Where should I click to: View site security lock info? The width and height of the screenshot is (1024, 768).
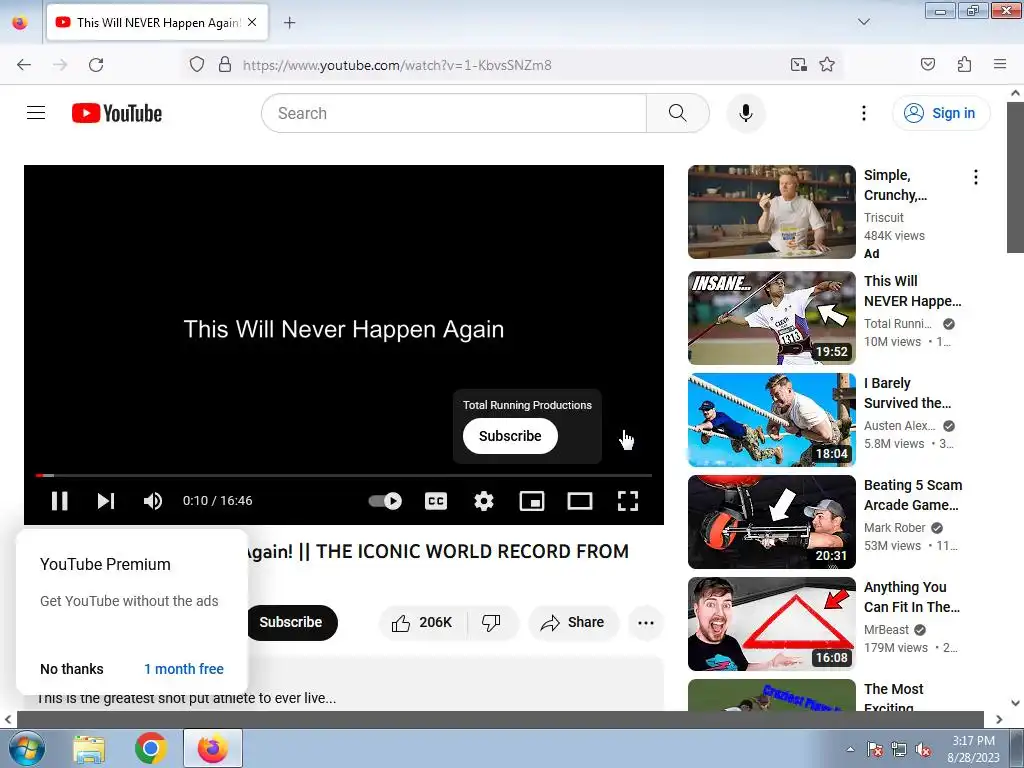click(225, 65)
